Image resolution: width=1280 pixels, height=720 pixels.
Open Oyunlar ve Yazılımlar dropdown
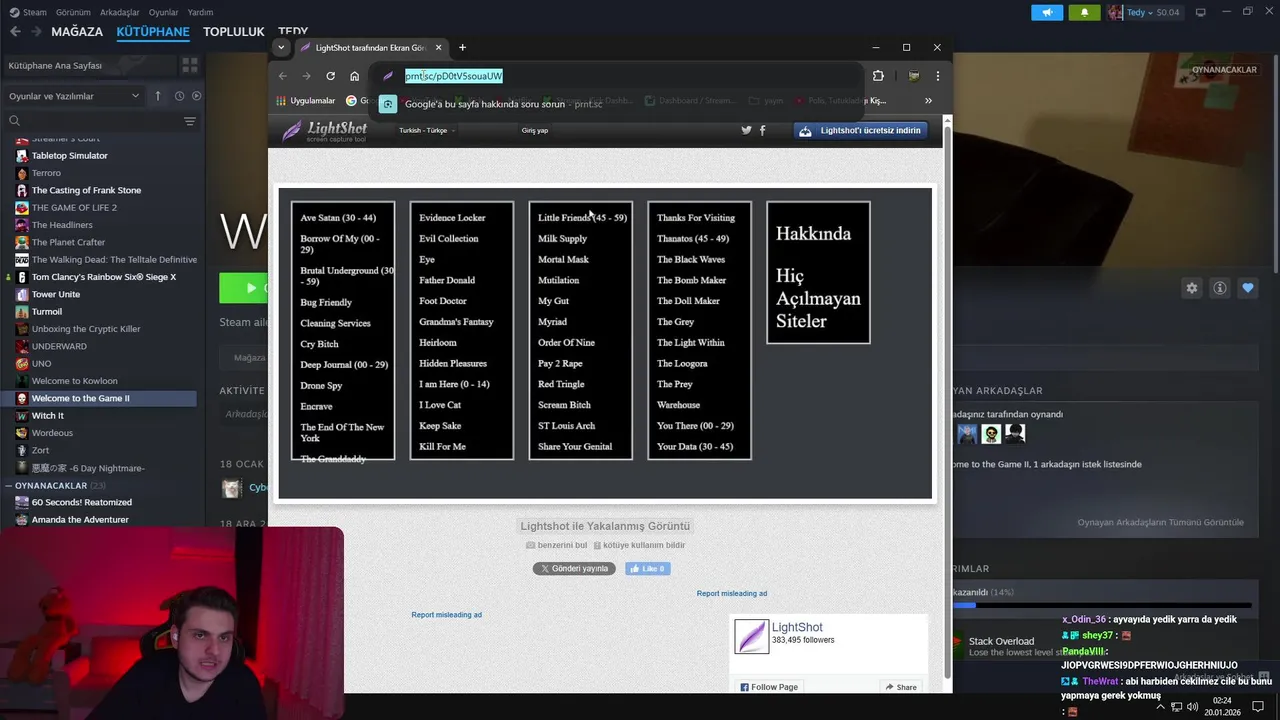[74, 96]
